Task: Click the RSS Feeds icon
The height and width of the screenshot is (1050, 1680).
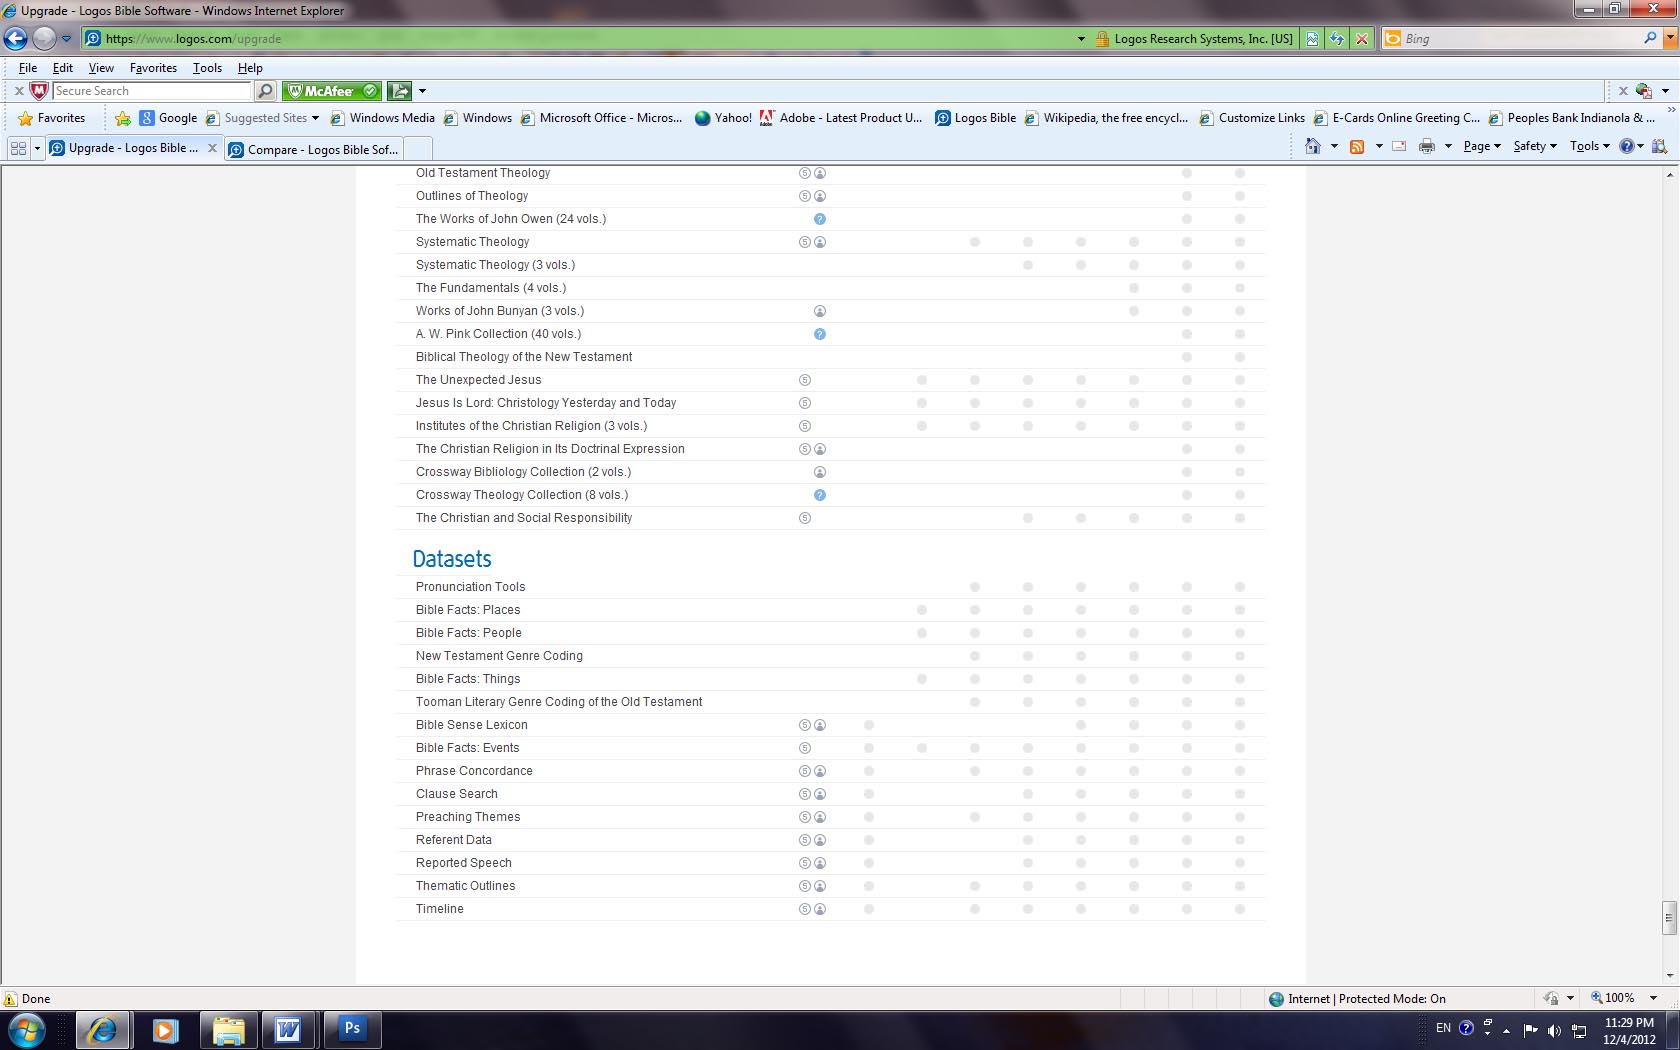Action: pos(1357,146)
